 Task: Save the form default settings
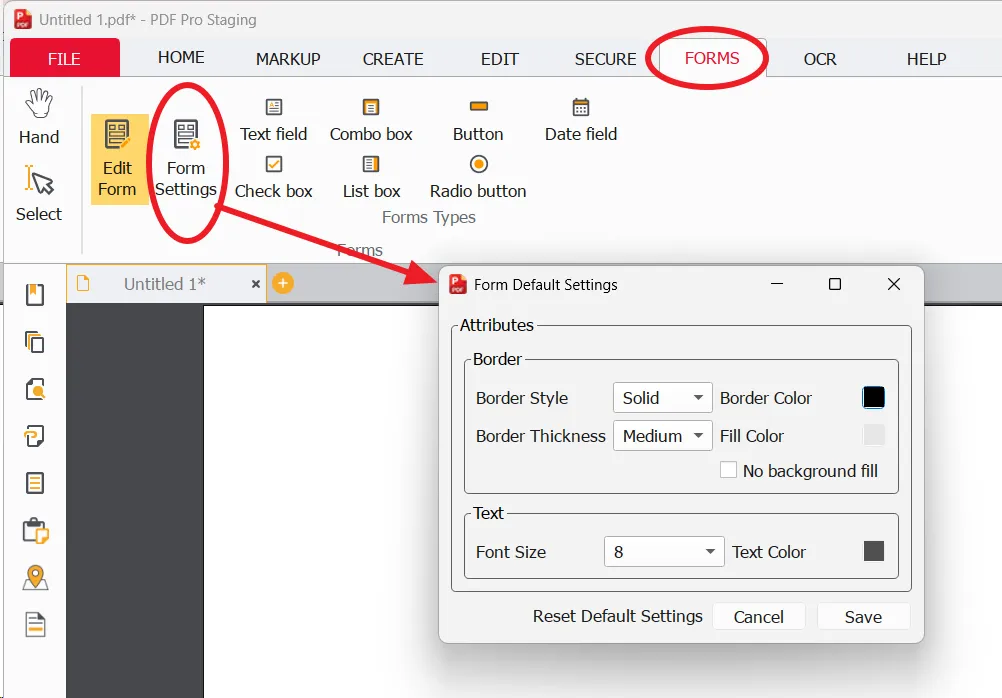click(x=863, y=617)
